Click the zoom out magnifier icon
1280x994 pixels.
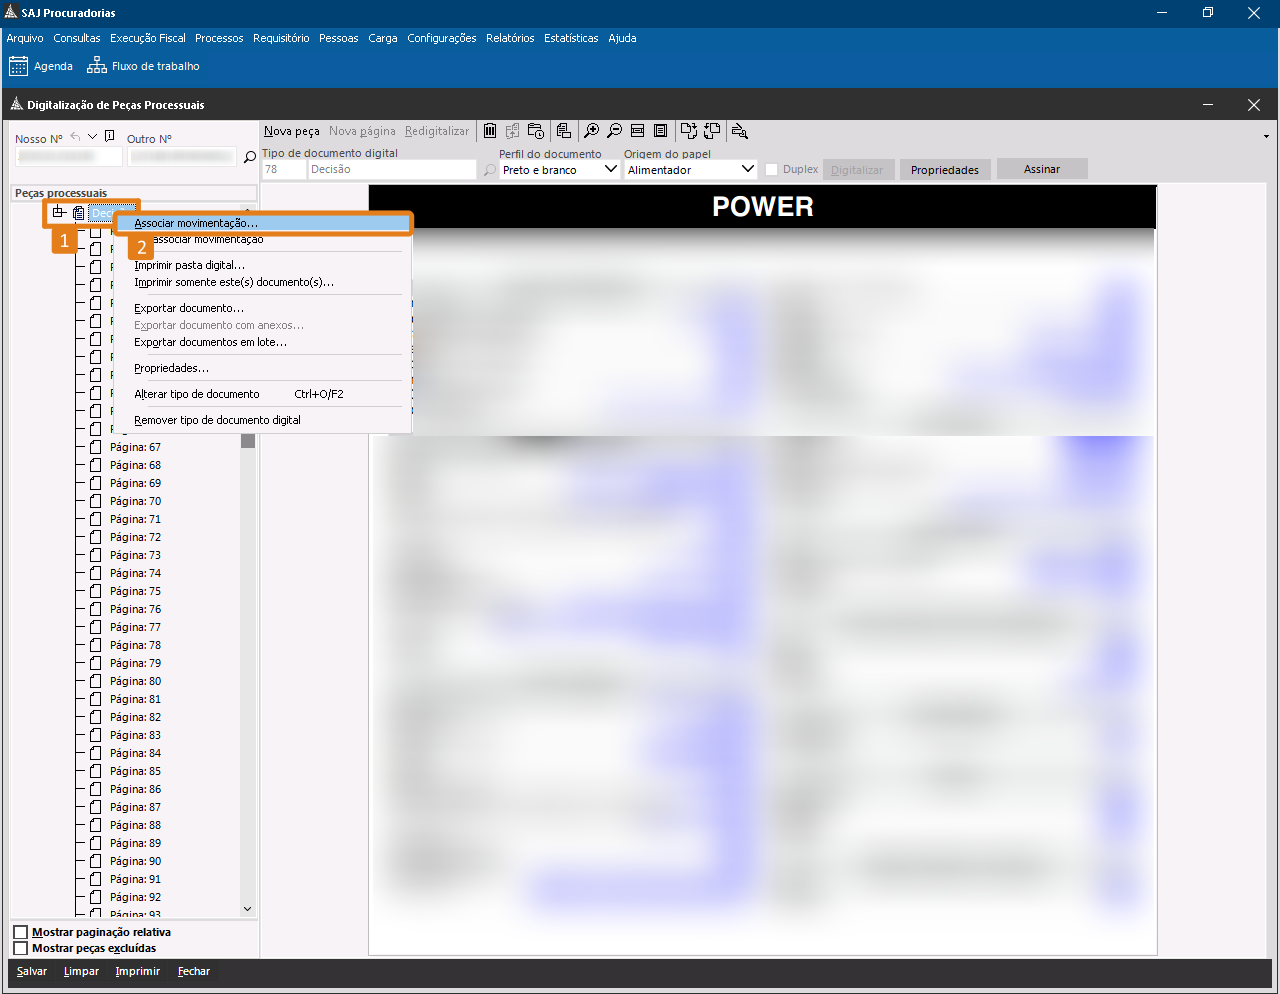[614, 131]
